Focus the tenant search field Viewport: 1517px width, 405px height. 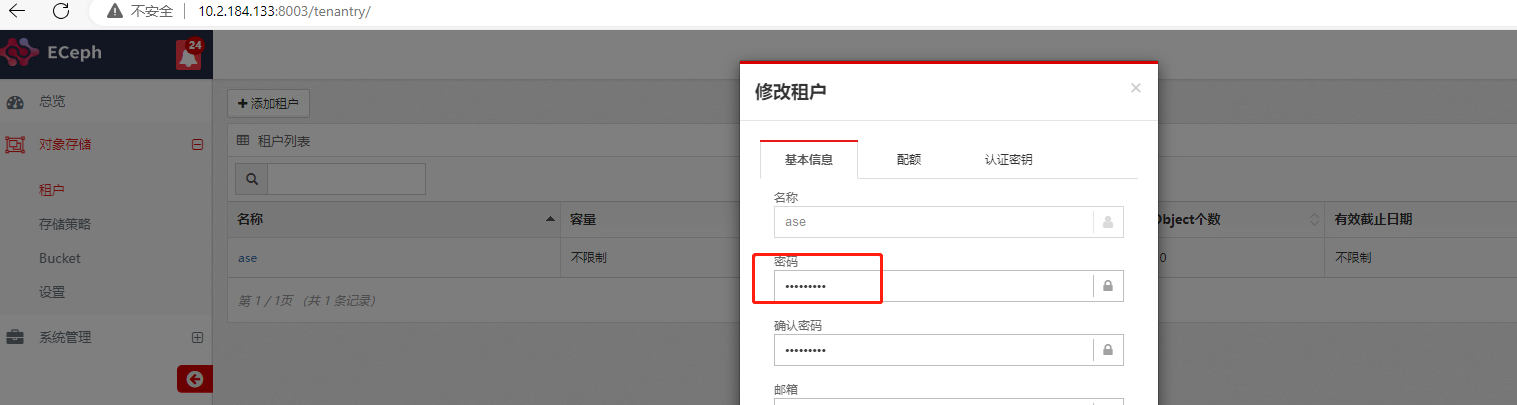[346, 179]
